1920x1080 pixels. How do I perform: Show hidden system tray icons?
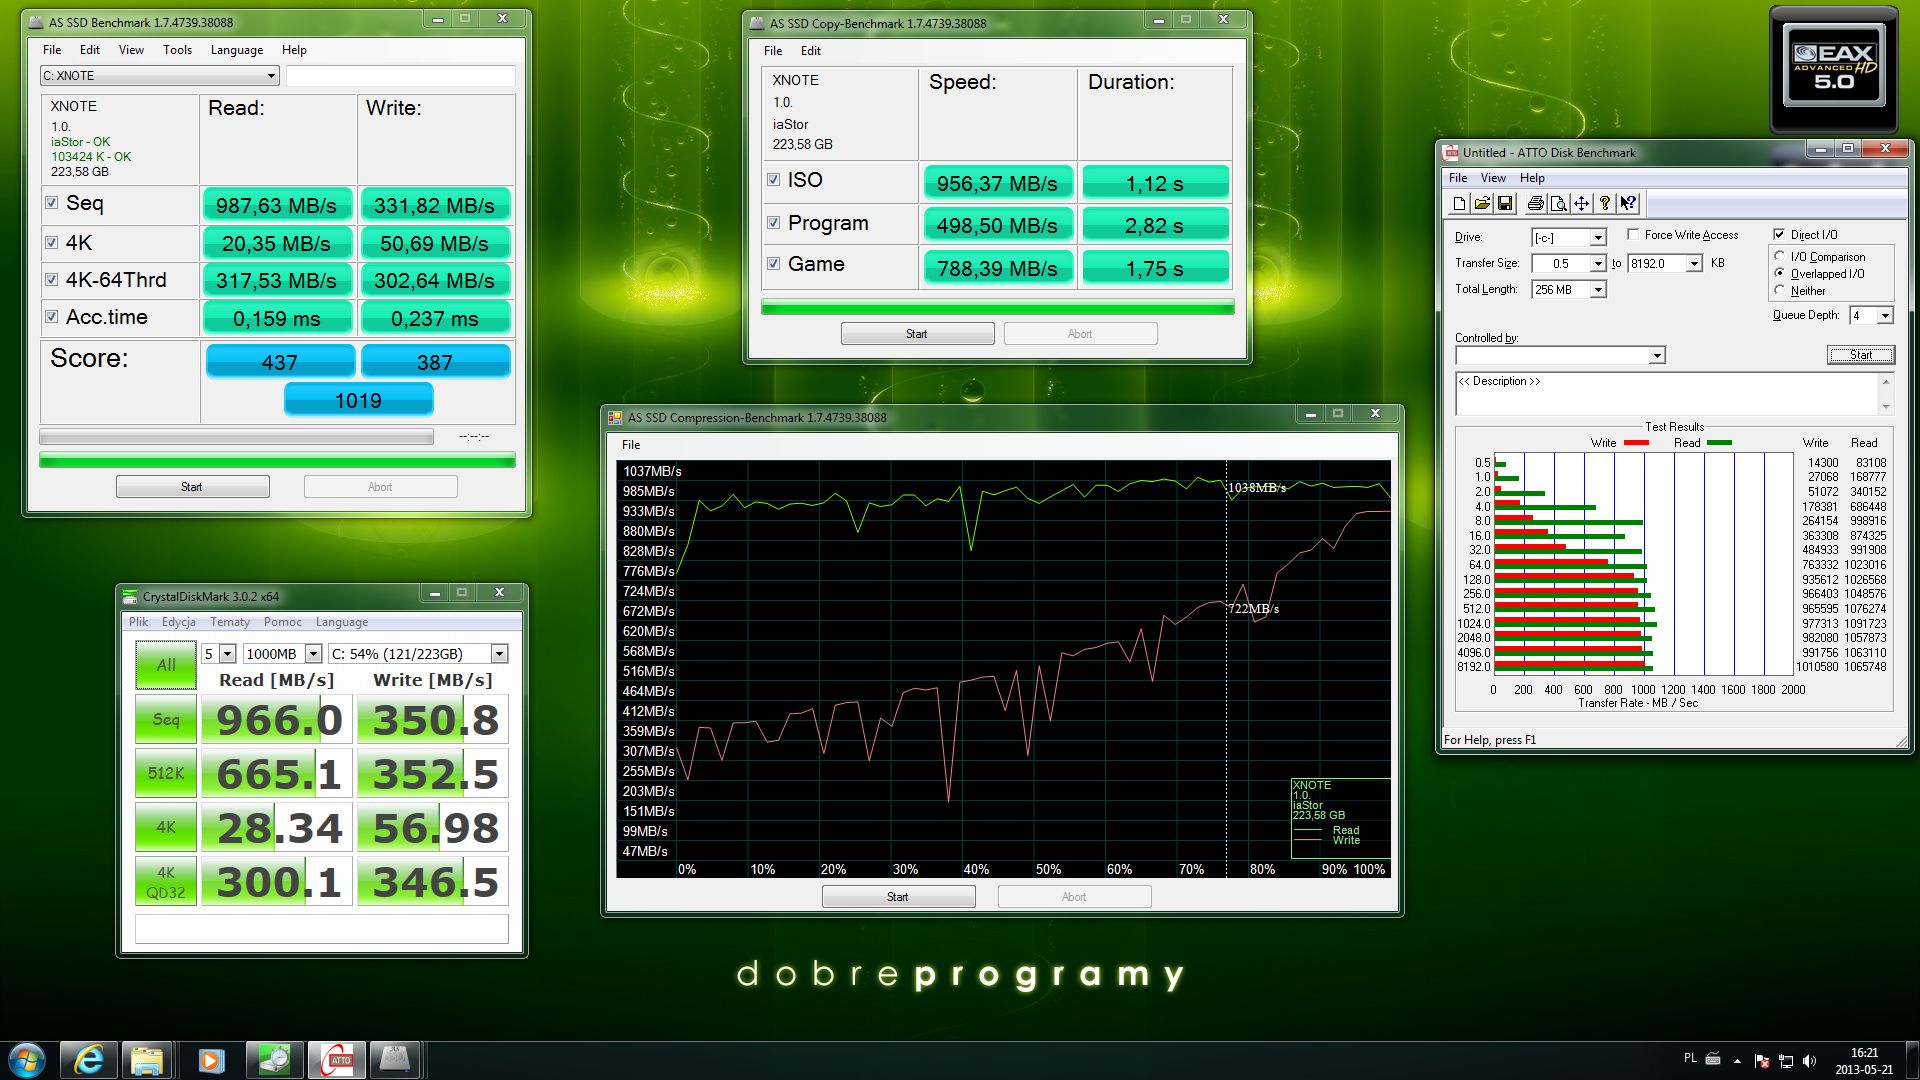1738,1060
